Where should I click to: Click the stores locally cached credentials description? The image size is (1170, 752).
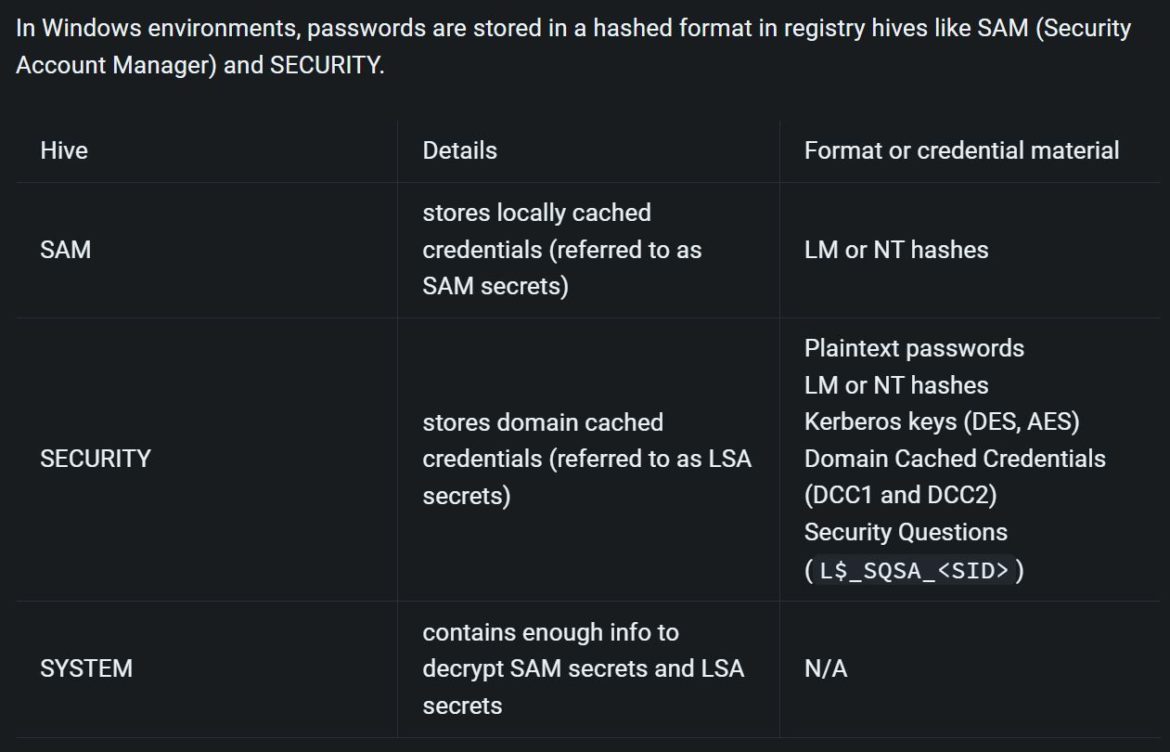click(562, 249)
